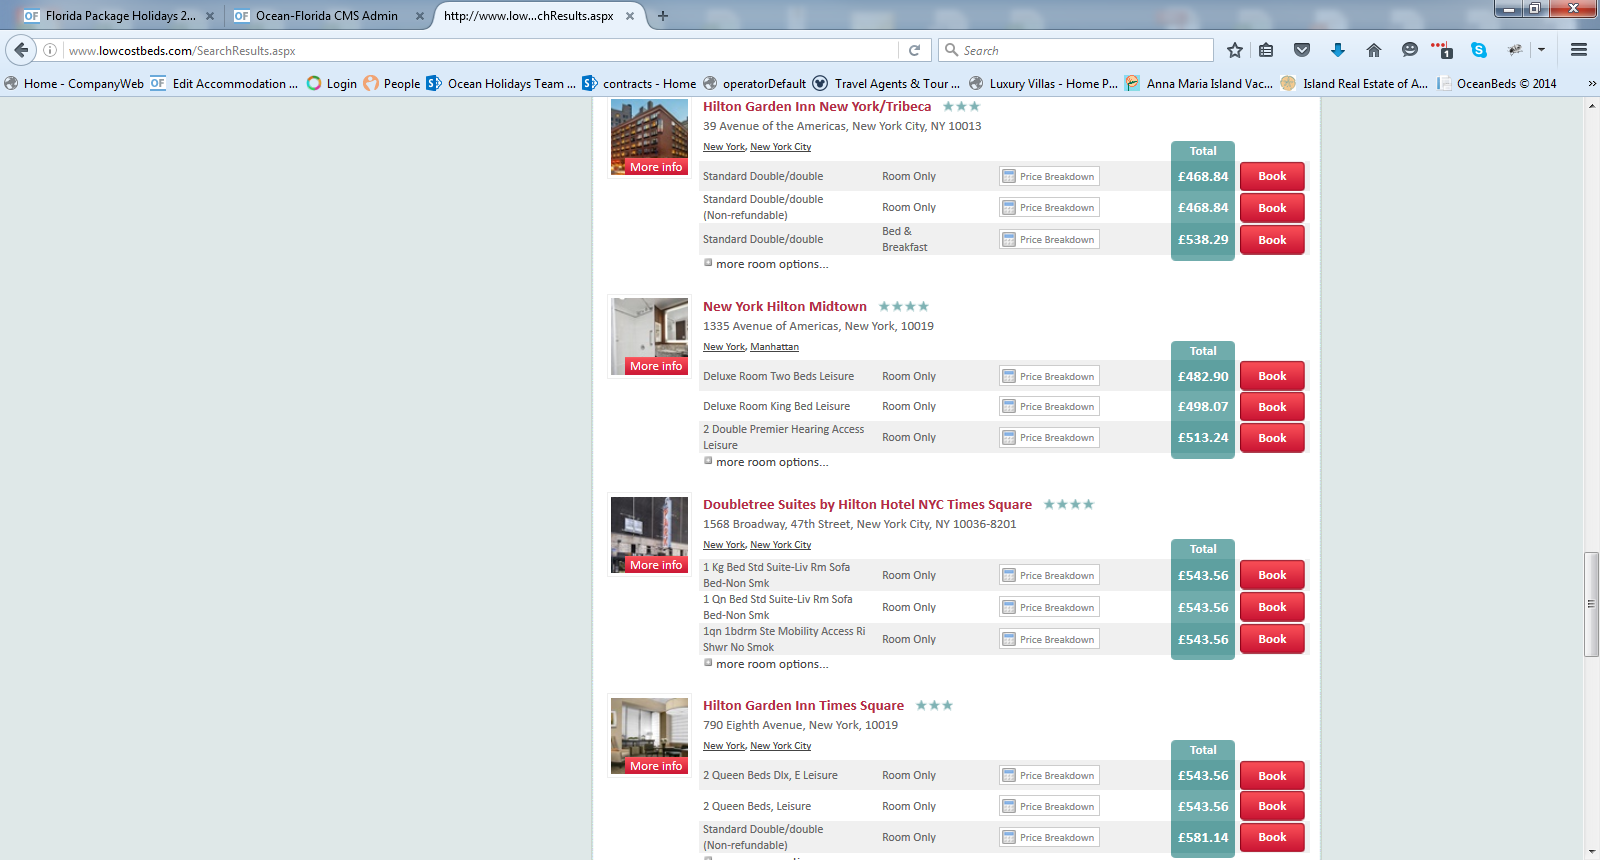Show site information icon in address bar

coord(50,50)
